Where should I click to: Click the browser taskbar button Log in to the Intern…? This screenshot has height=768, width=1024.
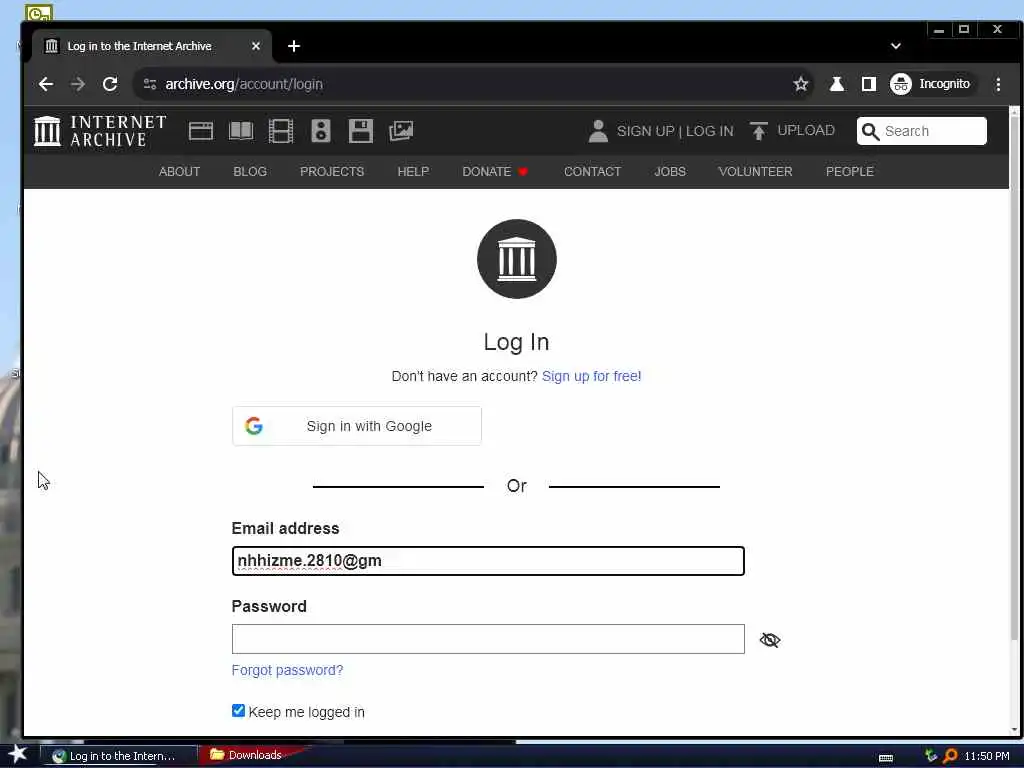[x=119, y=756]
